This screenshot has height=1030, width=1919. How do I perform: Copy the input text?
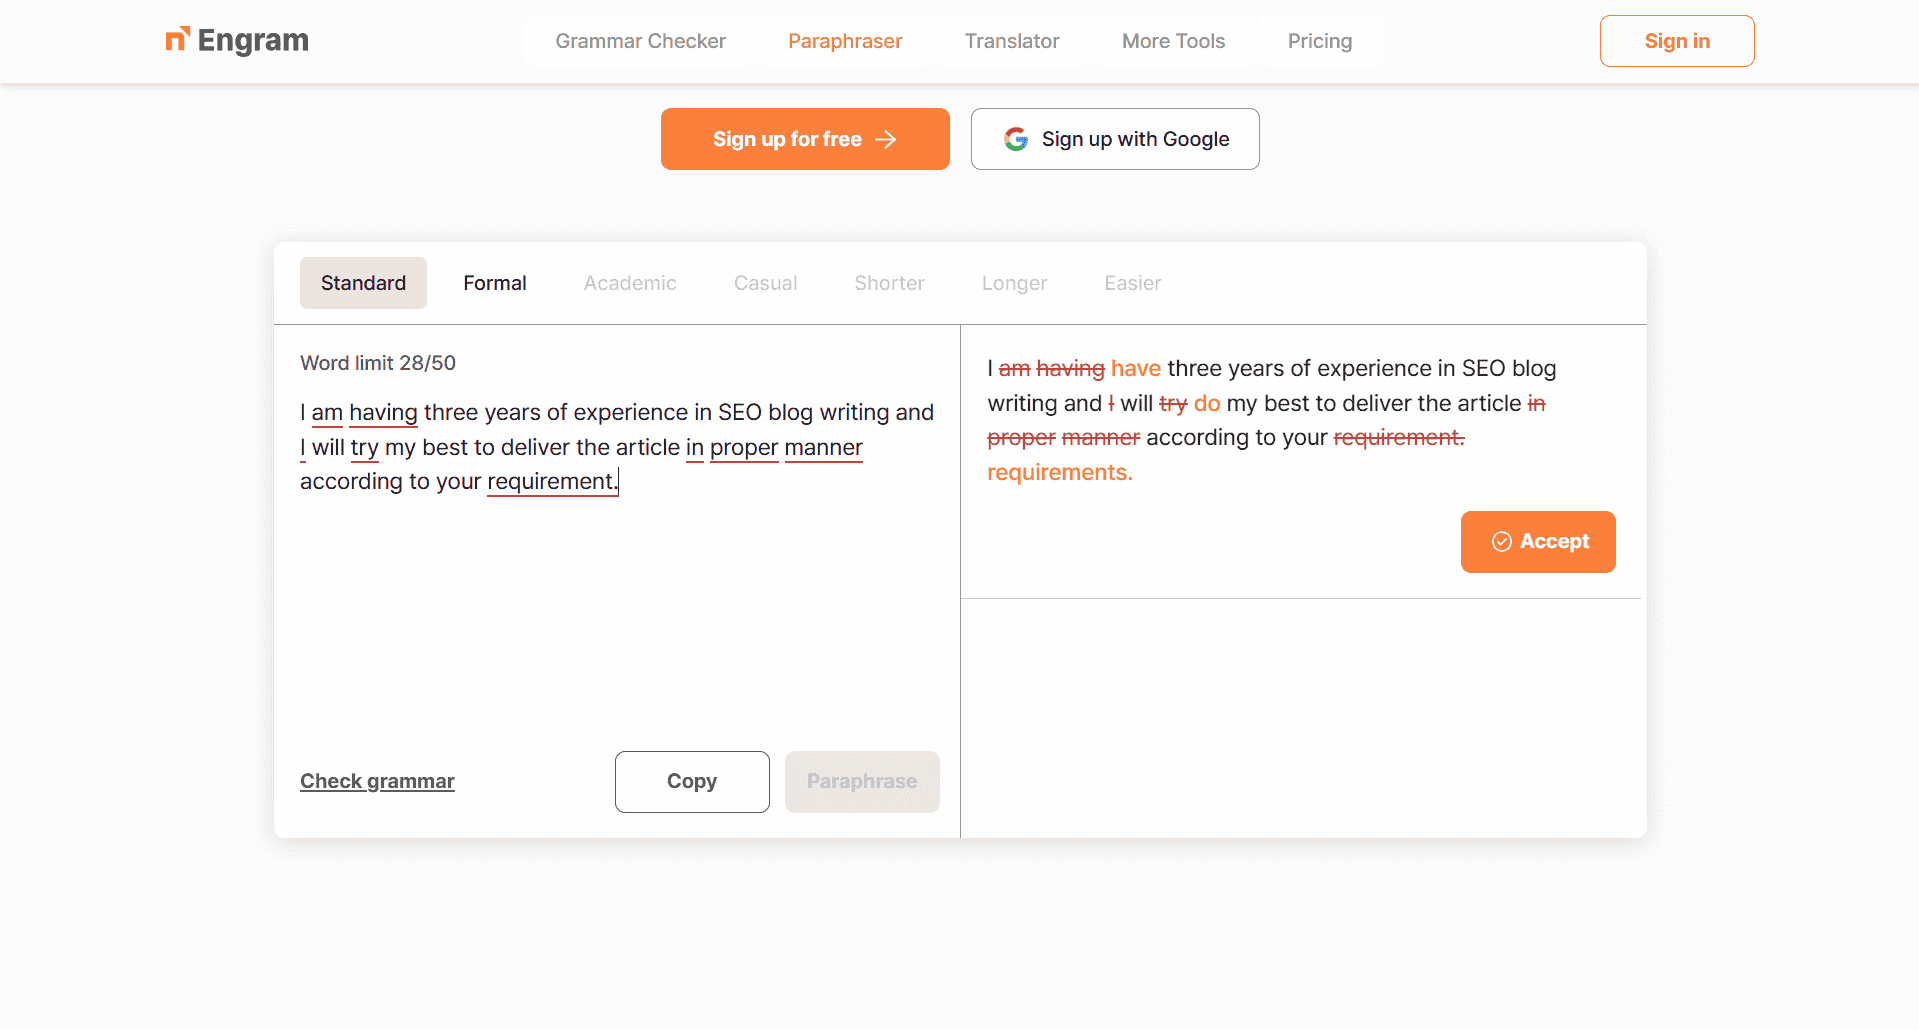(x=692, y=781)
